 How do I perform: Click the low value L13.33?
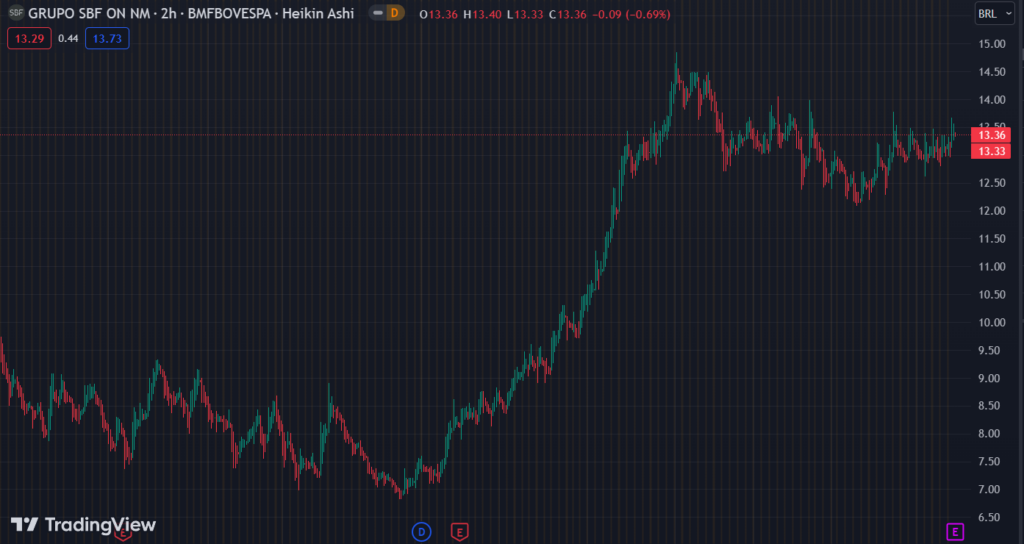coord(524,14)
